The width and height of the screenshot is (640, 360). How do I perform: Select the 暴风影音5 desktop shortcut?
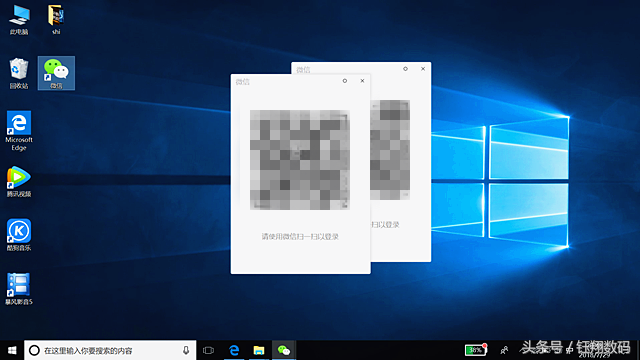point(19,289)
